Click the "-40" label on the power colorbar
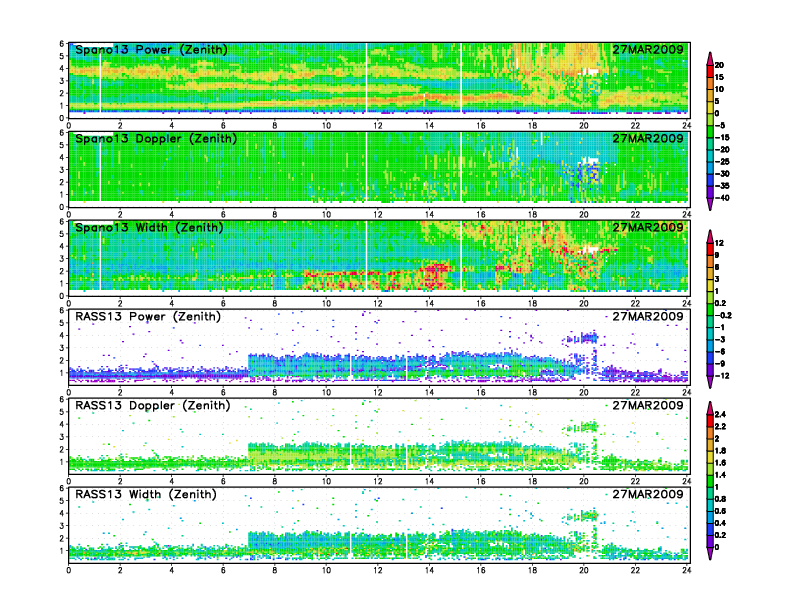This screenshot has height=612, width=792. [722, 198]
